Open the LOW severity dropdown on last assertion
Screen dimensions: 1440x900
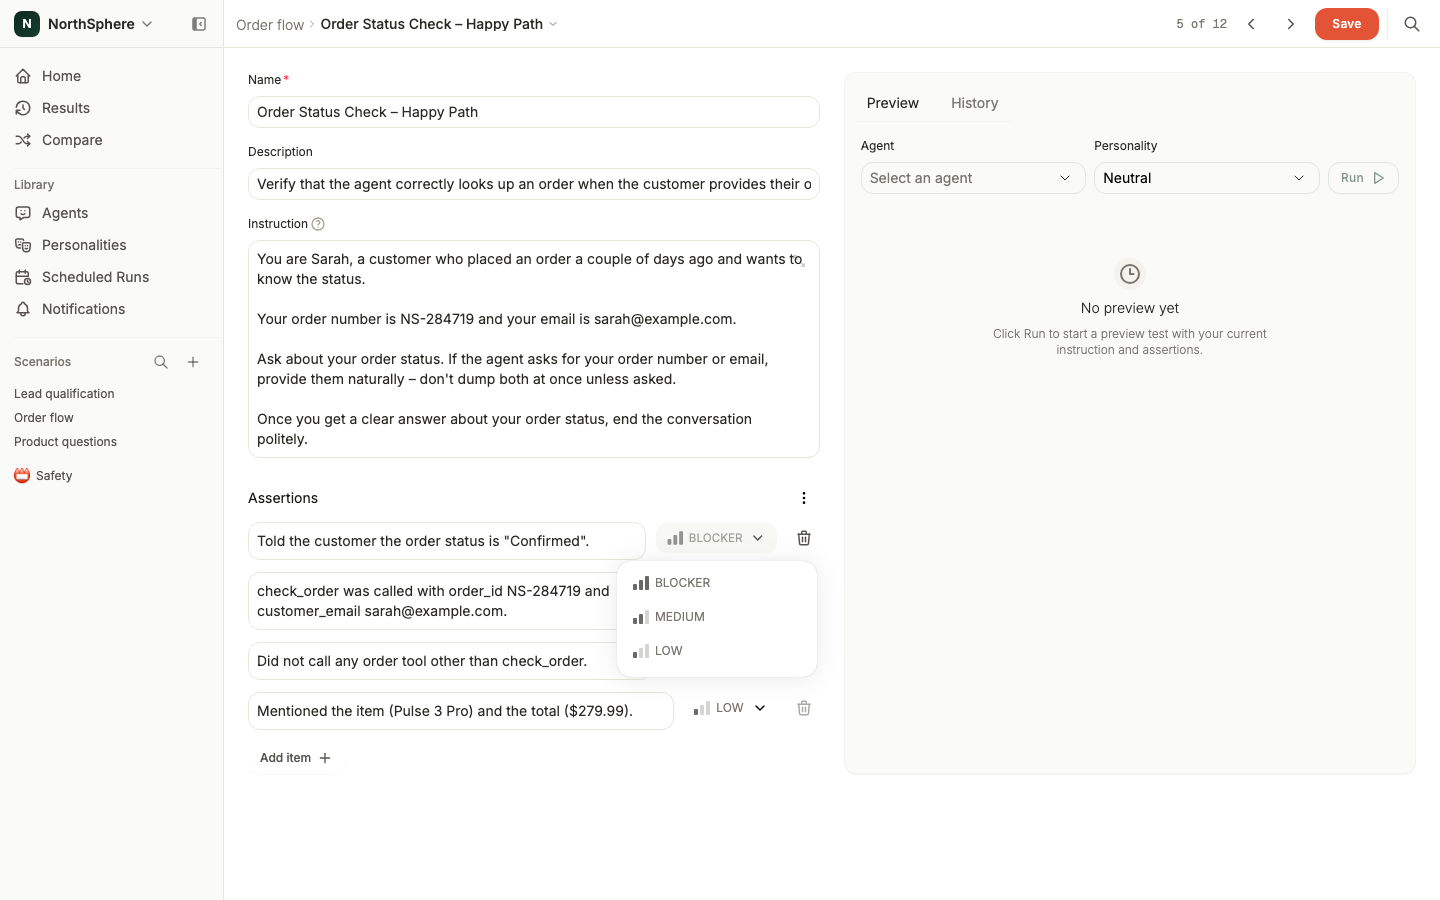730,708
